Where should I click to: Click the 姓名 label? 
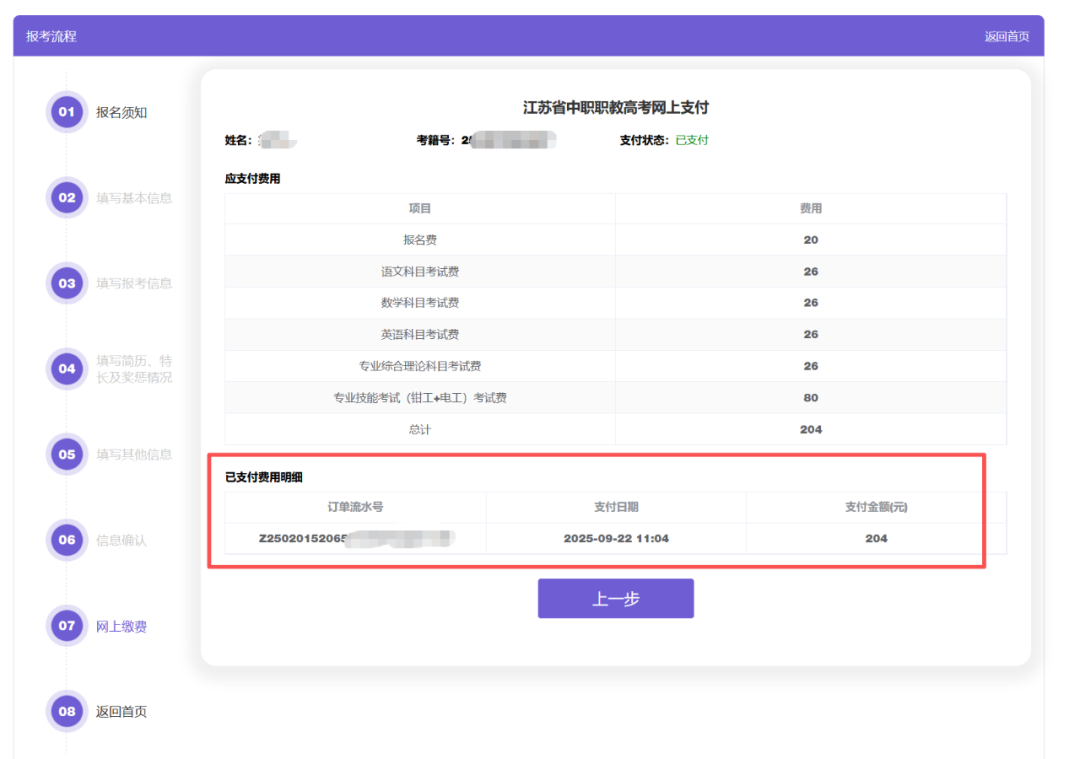click(238, 140)
